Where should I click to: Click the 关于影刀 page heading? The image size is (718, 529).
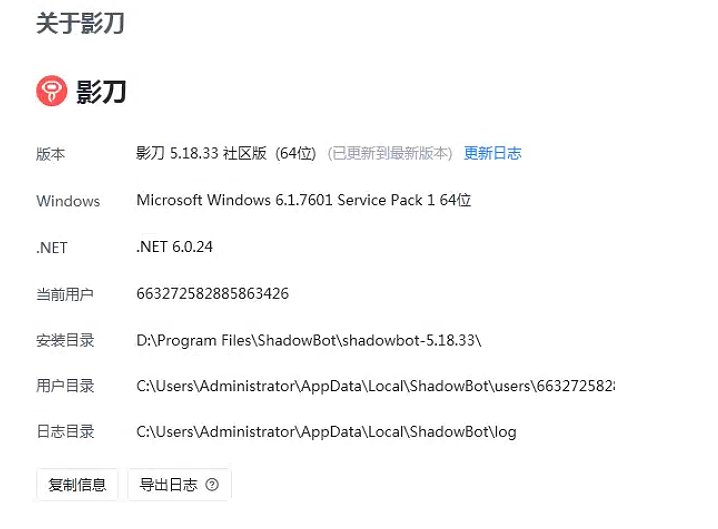point(80,24)
